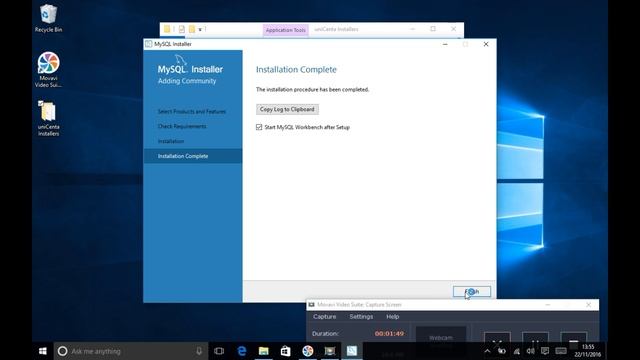
Task: Show hidden system tray icons
Action: (x=487, y=351)
